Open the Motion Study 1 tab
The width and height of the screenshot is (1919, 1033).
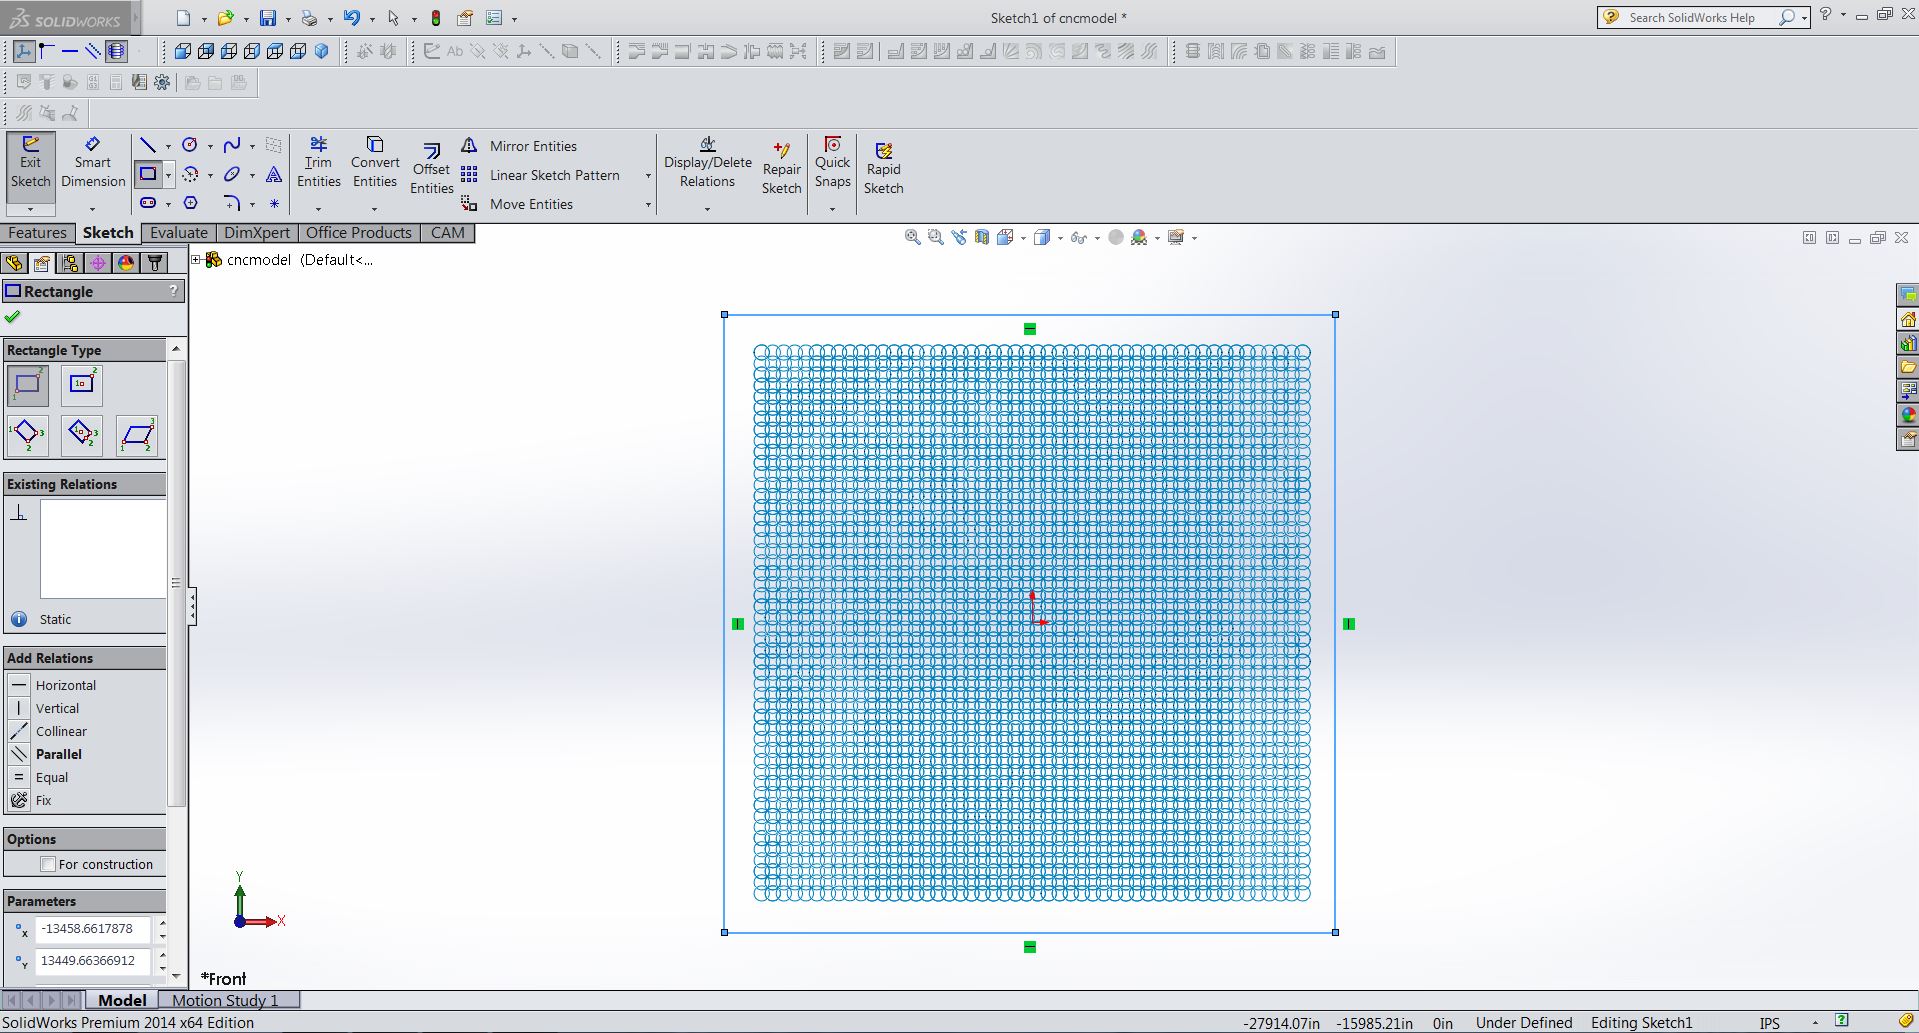(x=224, y=1000)
